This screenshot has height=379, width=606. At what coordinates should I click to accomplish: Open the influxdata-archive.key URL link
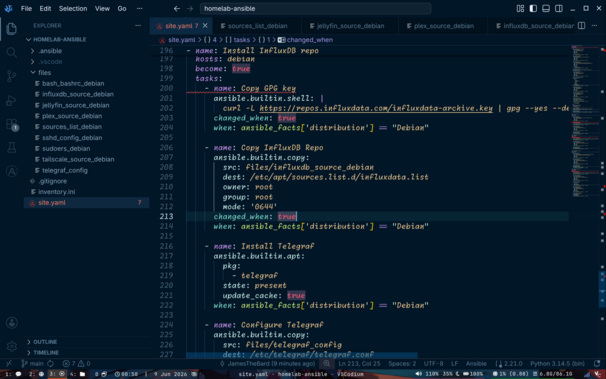[x=376, y=108]
